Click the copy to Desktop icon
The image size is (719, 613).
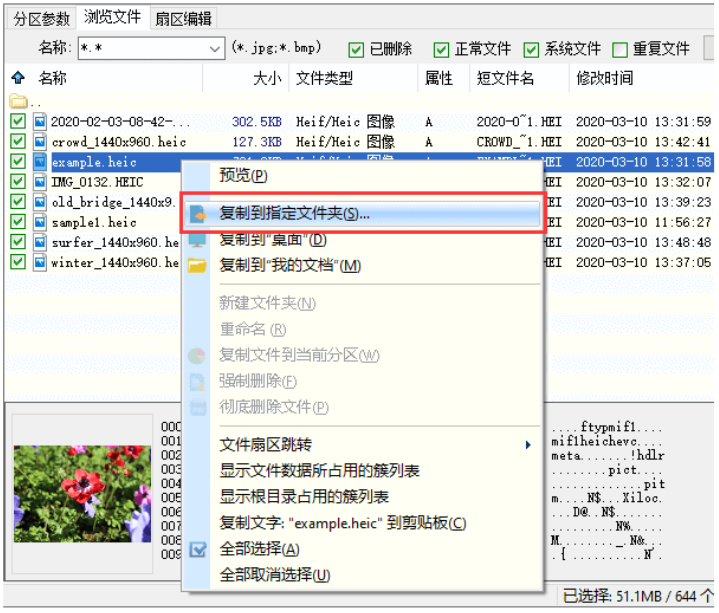[x=198, y=240]
